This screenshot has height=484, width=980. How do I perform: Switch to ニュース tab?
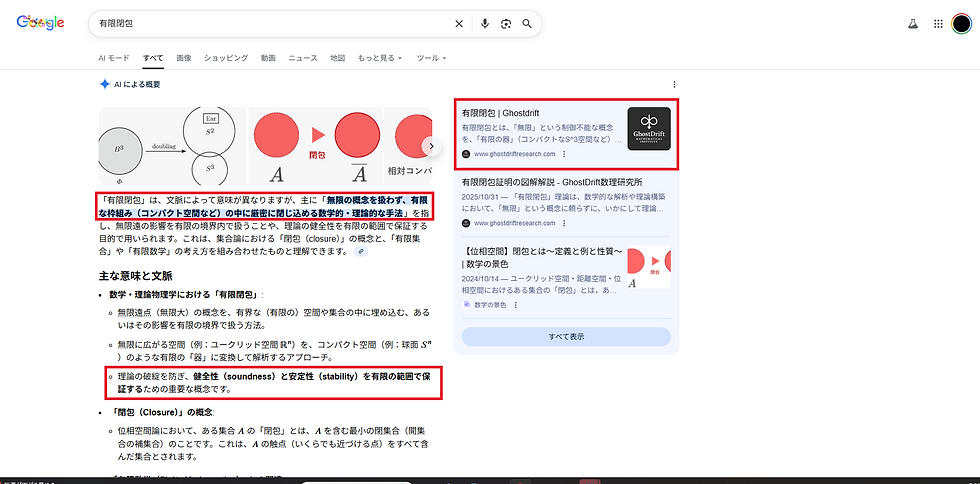pos(303,58)
